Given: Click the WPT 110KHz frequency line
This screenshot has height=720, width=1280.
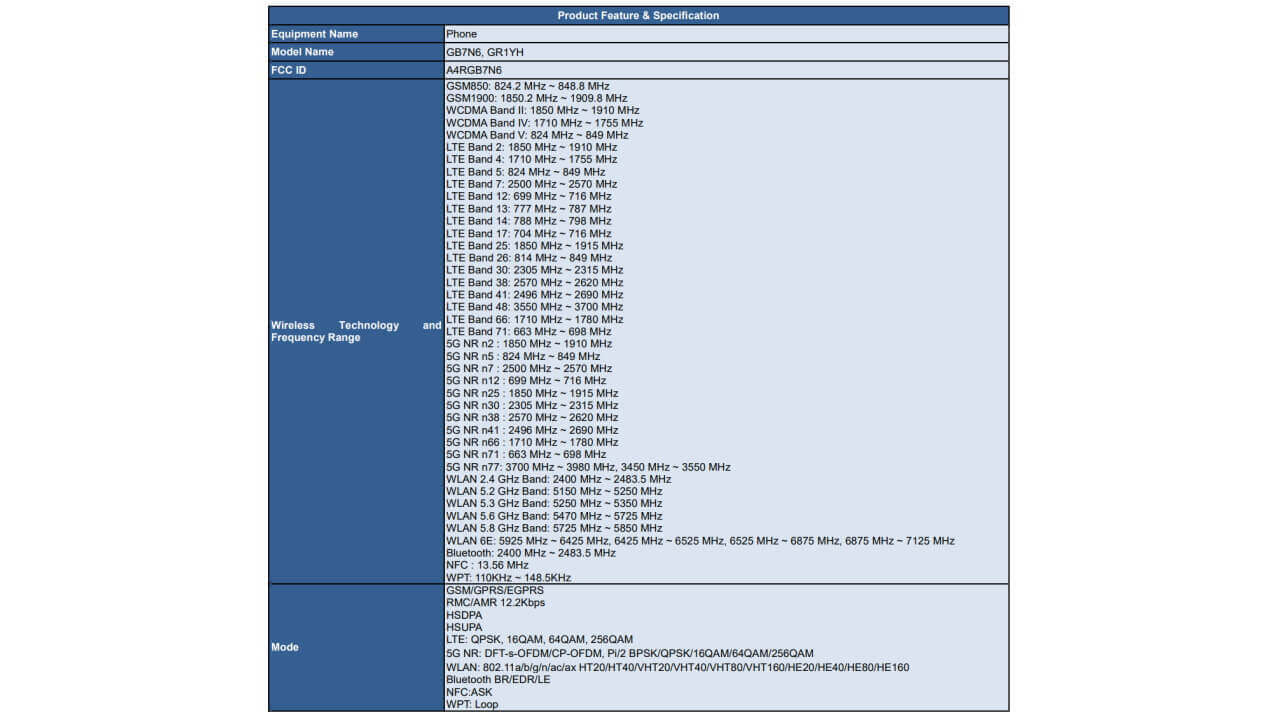Looking at the screenshot, I should coord(508,577).
